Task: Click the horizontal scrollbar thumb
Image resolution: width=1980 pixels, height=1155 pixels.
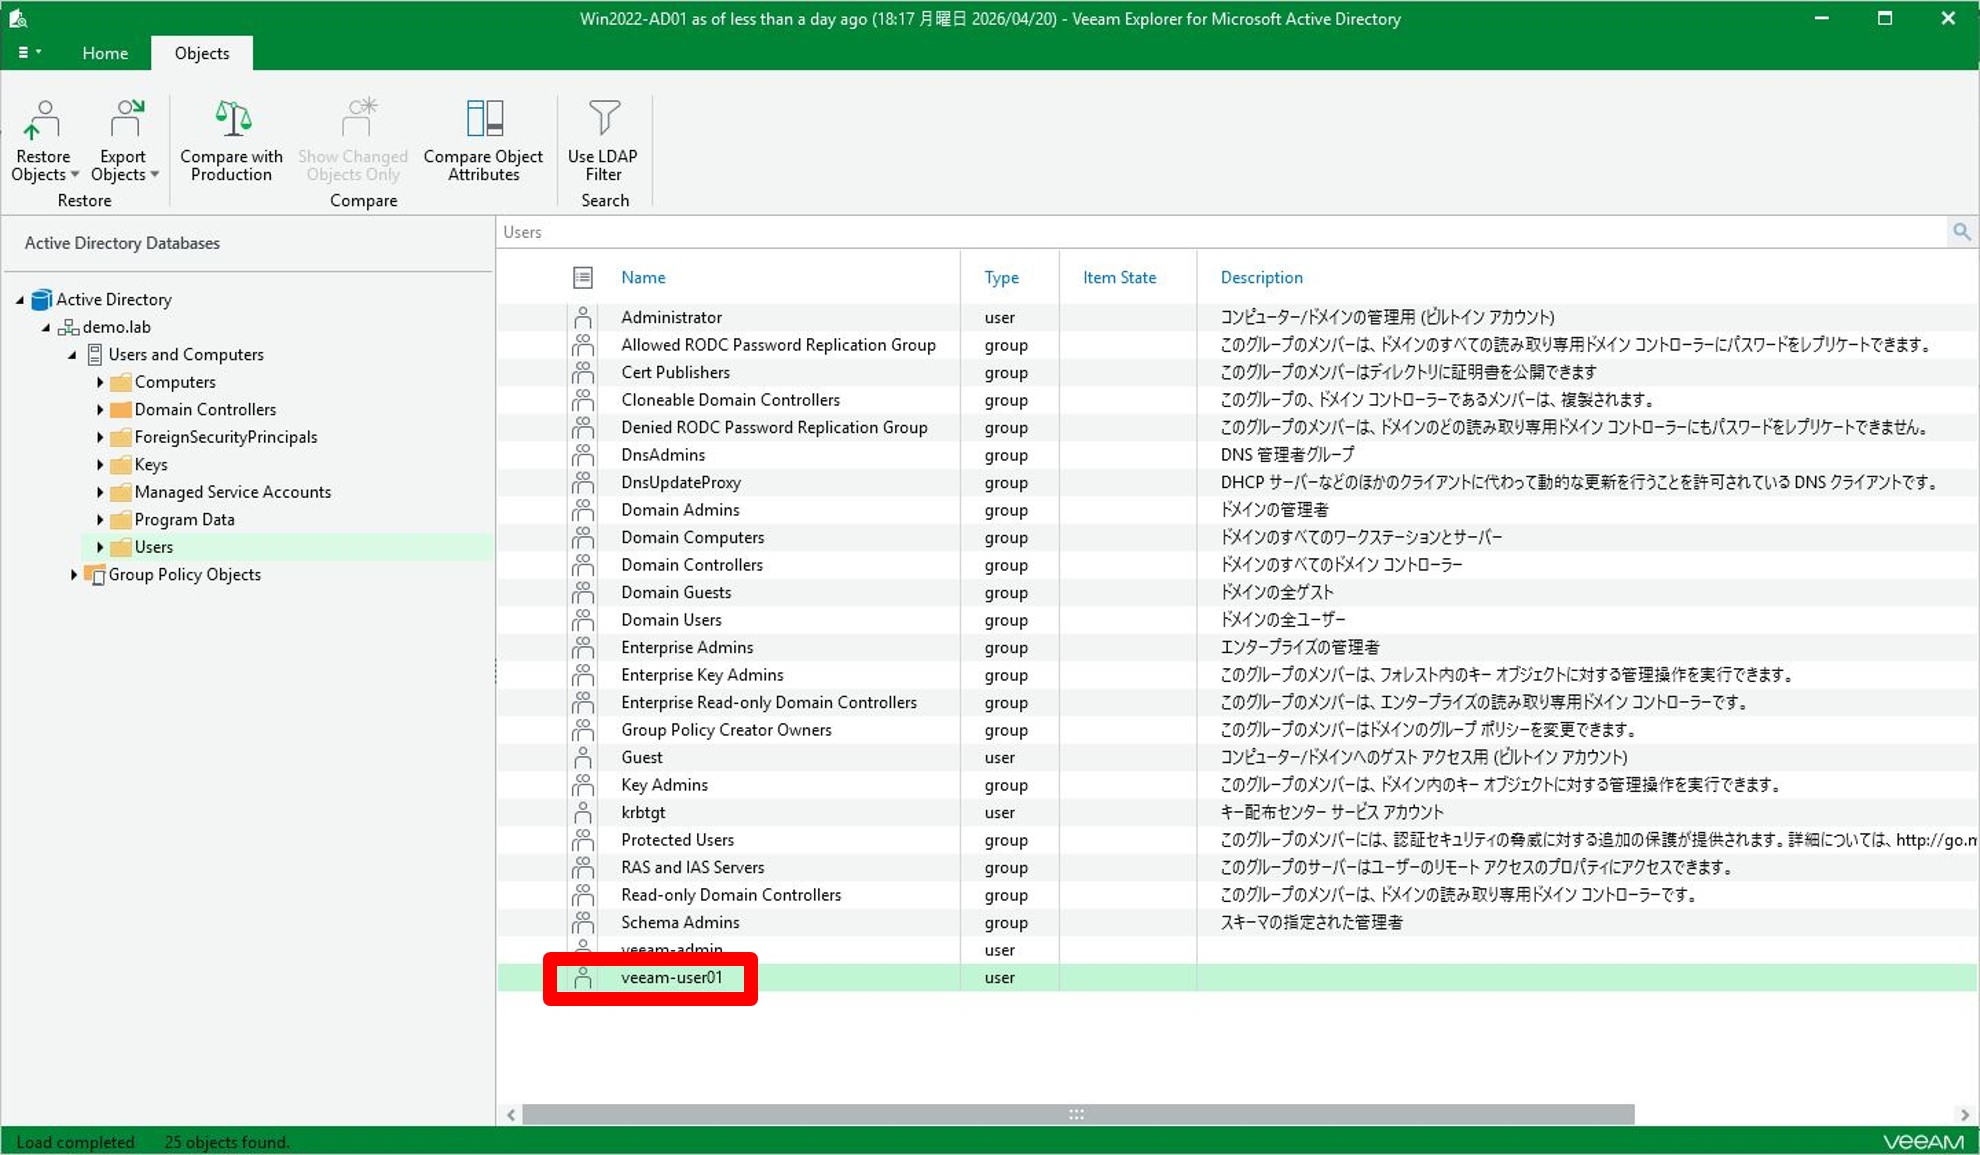Action: [x=1078, y=1114]
